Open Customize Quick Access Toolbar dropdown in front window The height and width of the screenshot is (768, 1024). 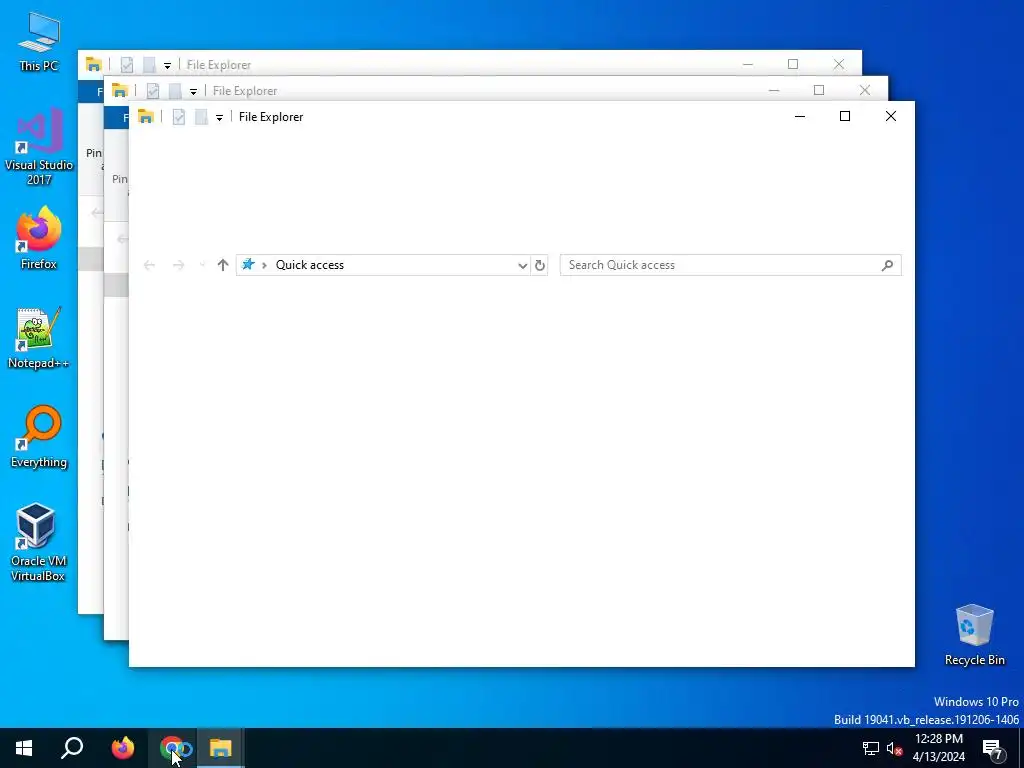pyautogui.click(x=219, y=118)
